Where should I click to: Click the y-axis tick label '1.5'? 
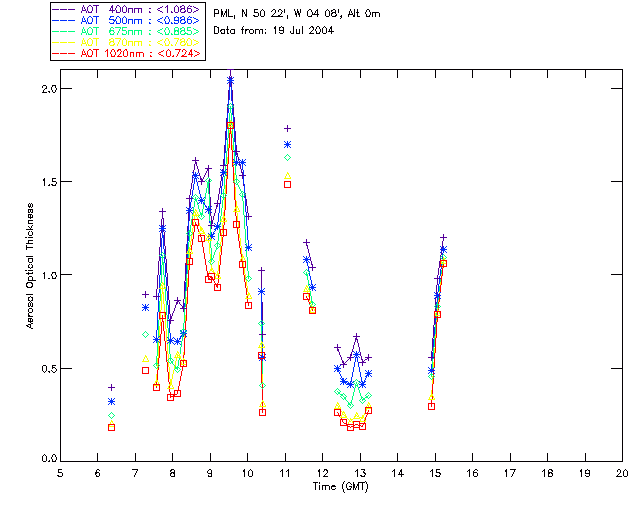[49, 182]
